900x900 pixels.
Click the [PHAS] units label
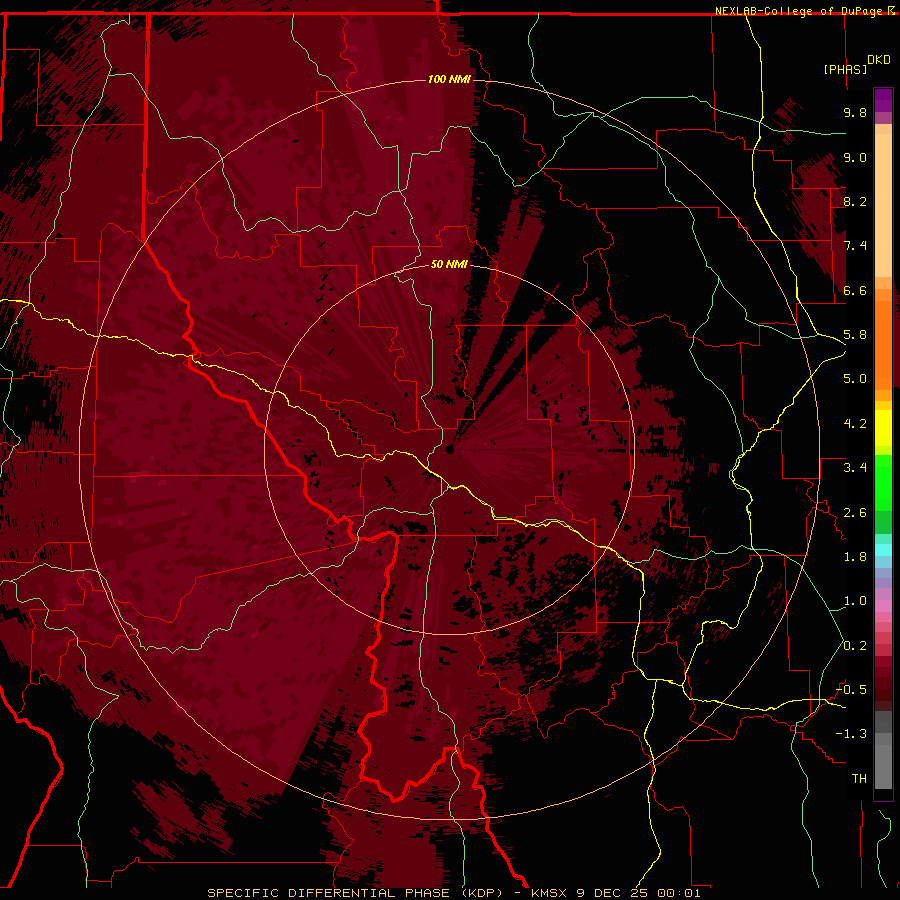click(x=845, y=69)
